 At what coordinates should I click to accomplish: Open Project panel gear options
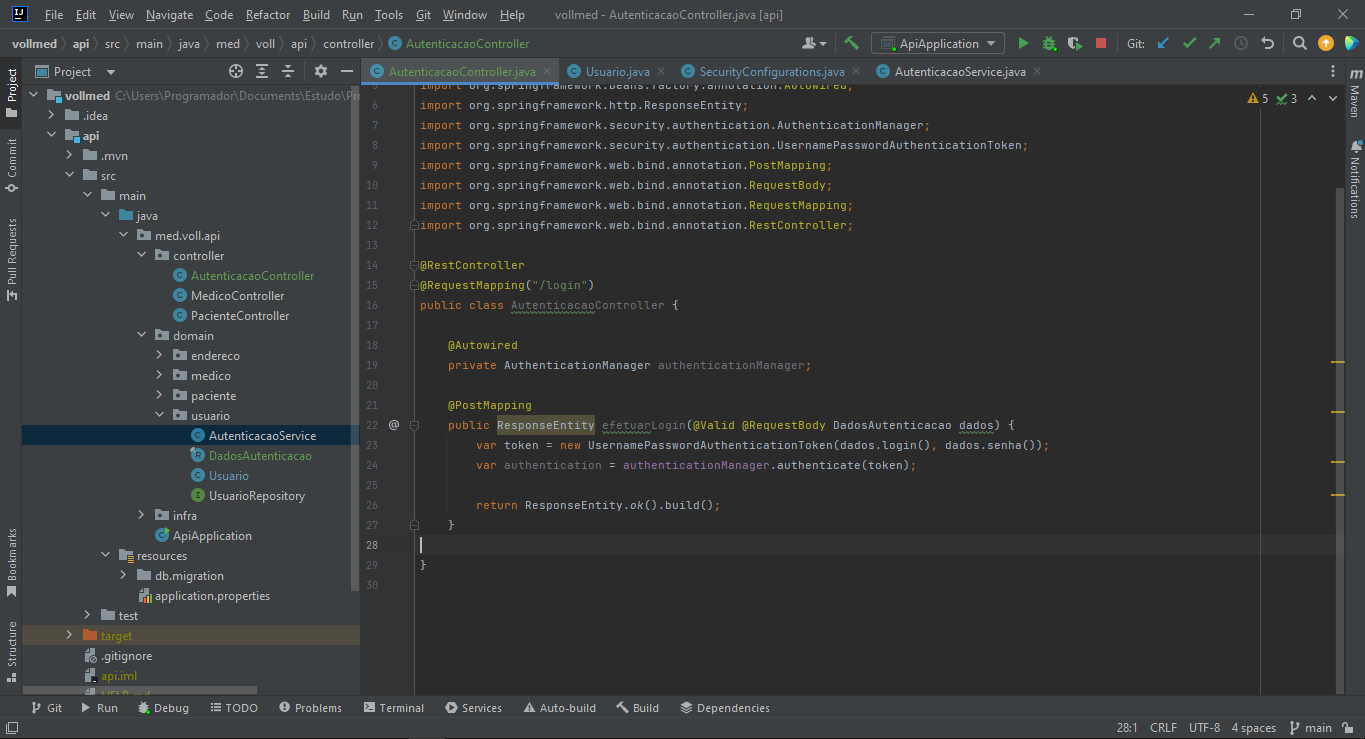point(321,71)
